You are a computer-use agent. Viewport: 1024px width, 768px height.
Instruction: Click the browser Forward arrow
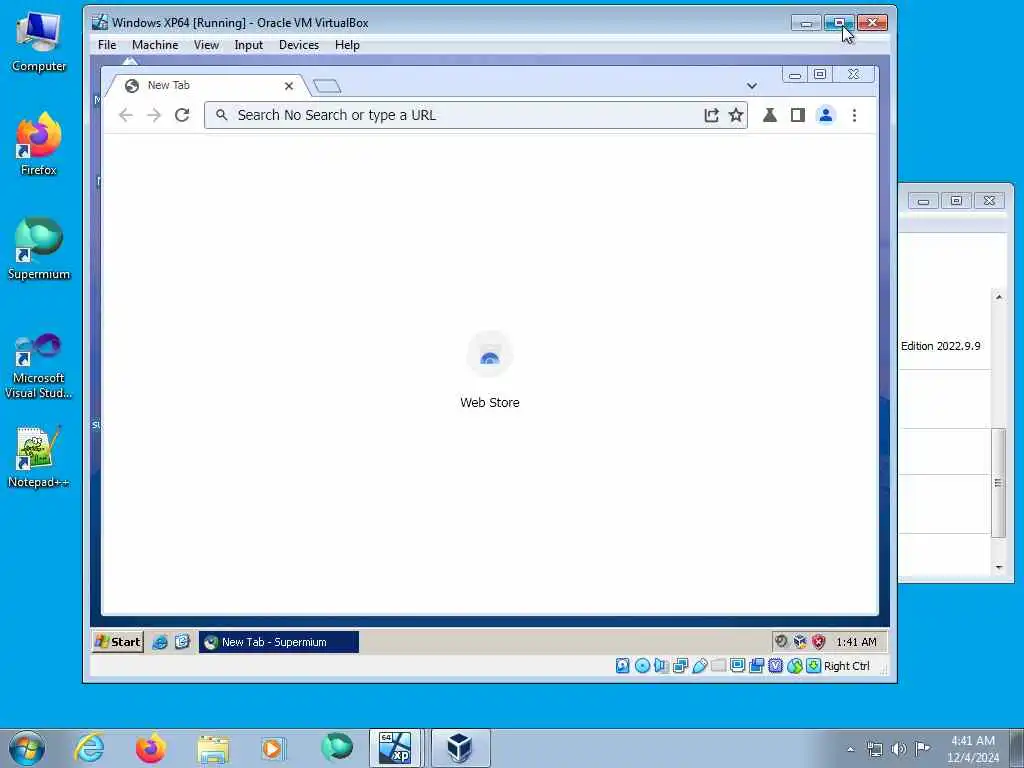point(154,116)
